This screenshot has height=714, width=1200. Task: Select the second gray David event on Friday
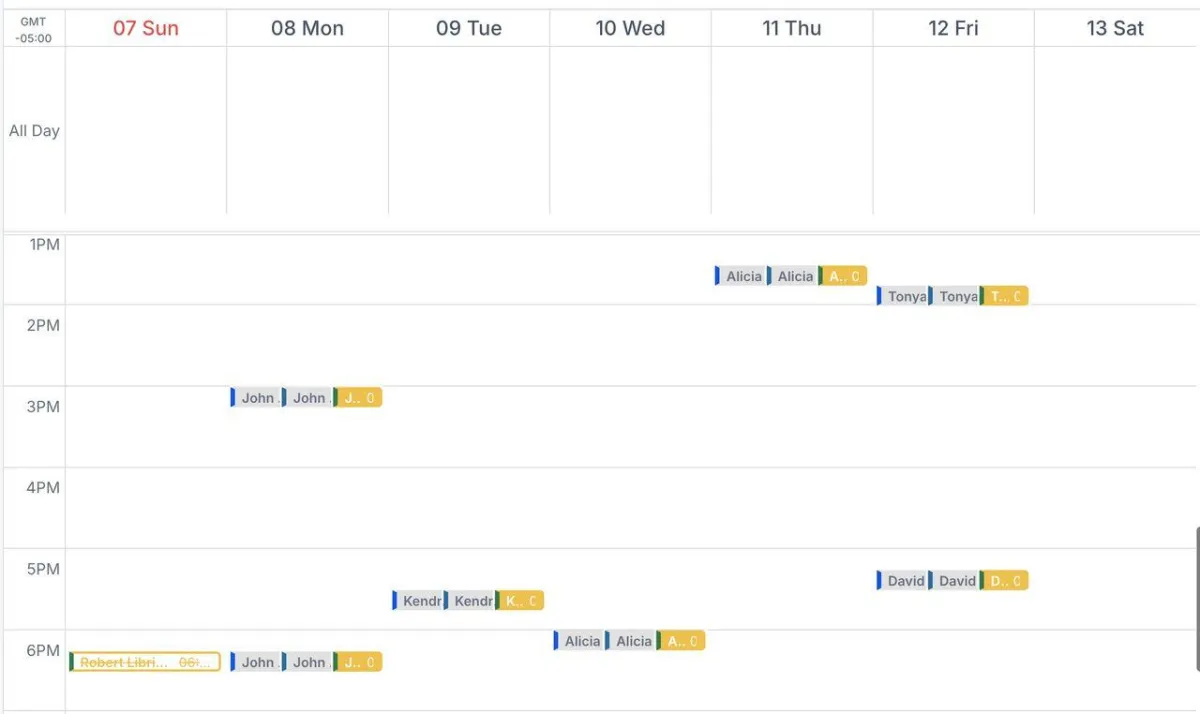coord(955,581)
